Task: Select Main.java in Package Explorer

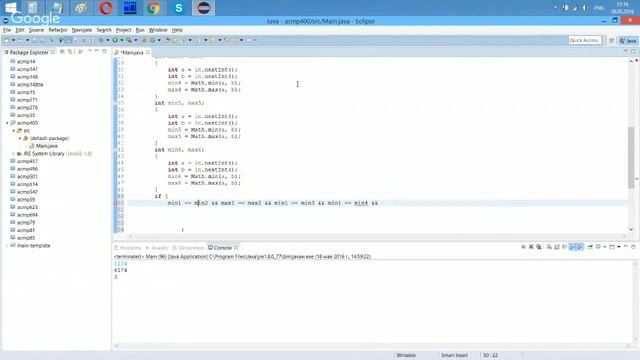Action: pos(47,146)
